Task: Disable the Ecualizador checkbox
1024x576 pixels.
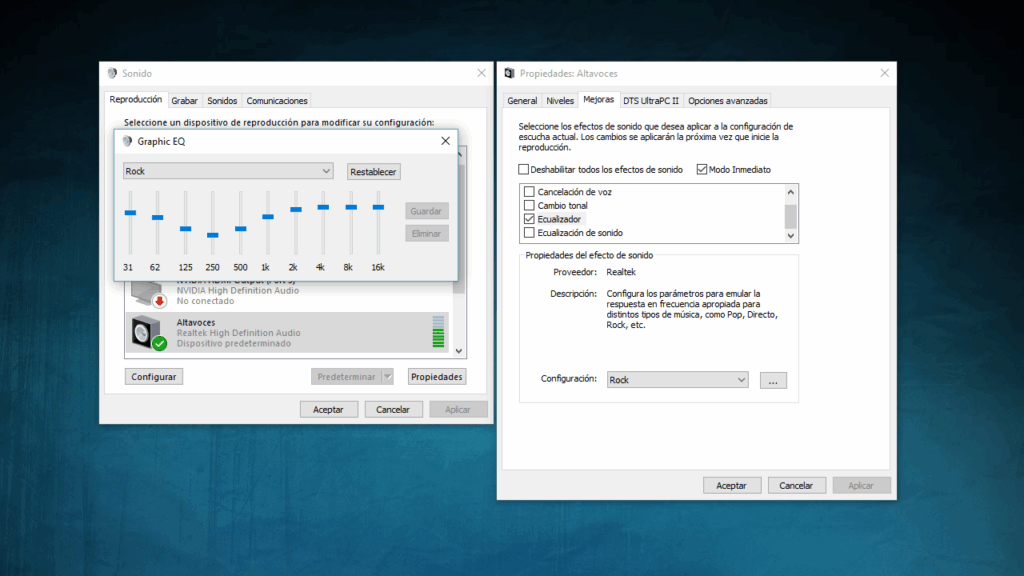Action: pos(529,218)
